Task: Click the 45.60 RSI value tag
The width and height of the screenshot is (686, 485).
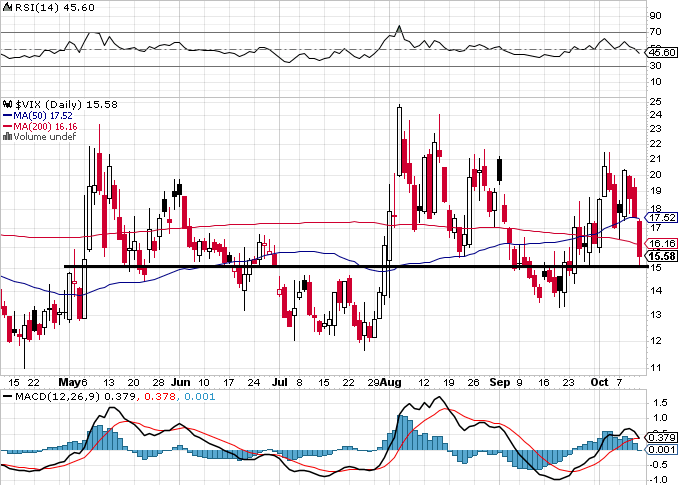Action: click(664, 52)
